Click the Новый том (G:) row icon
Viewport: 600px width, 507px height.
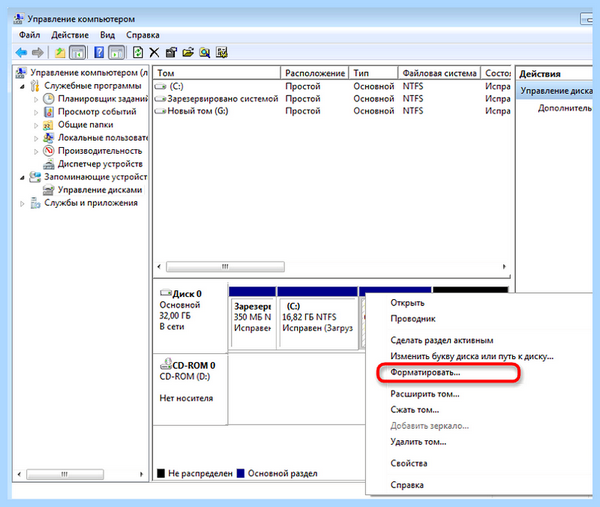160,111
